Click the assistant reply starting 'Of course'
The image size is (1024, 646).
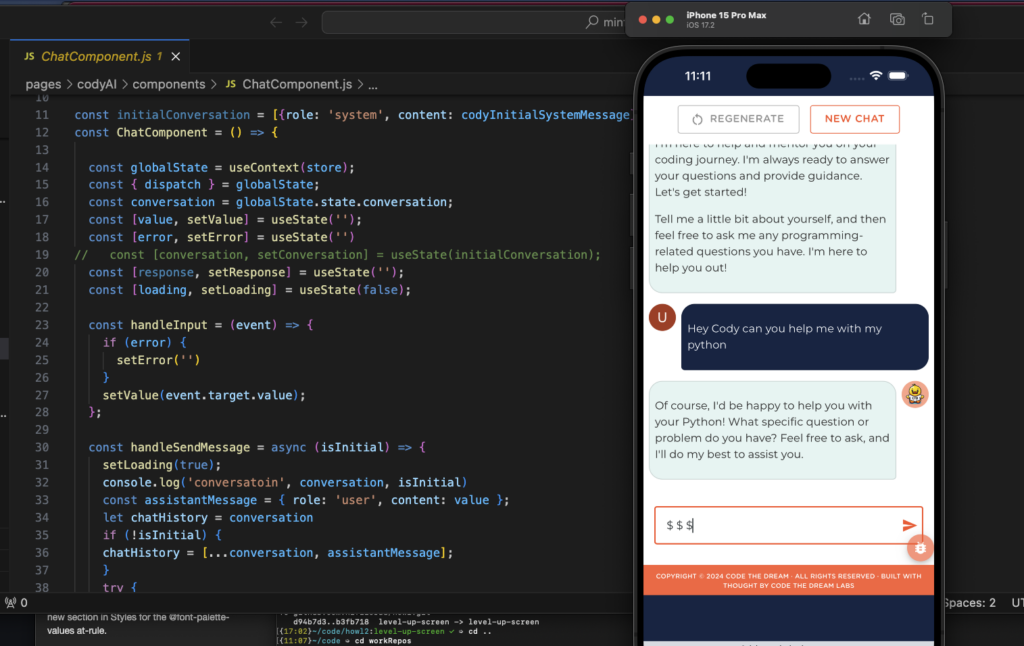(x=772, y=430)
